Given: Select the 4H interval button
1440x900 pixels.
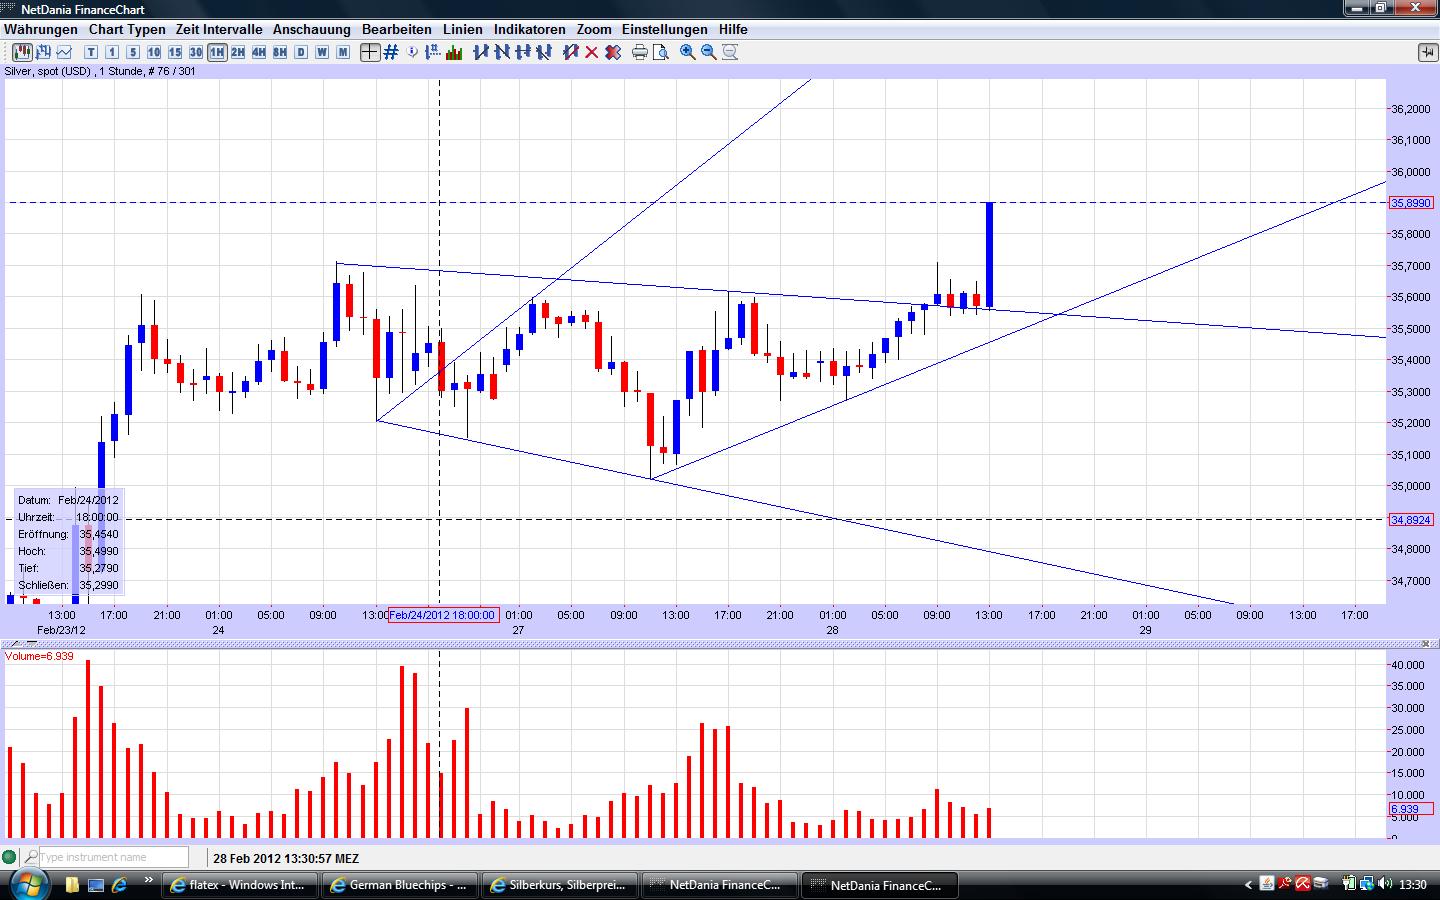Looking at the screenshot, I should [259, 52].
